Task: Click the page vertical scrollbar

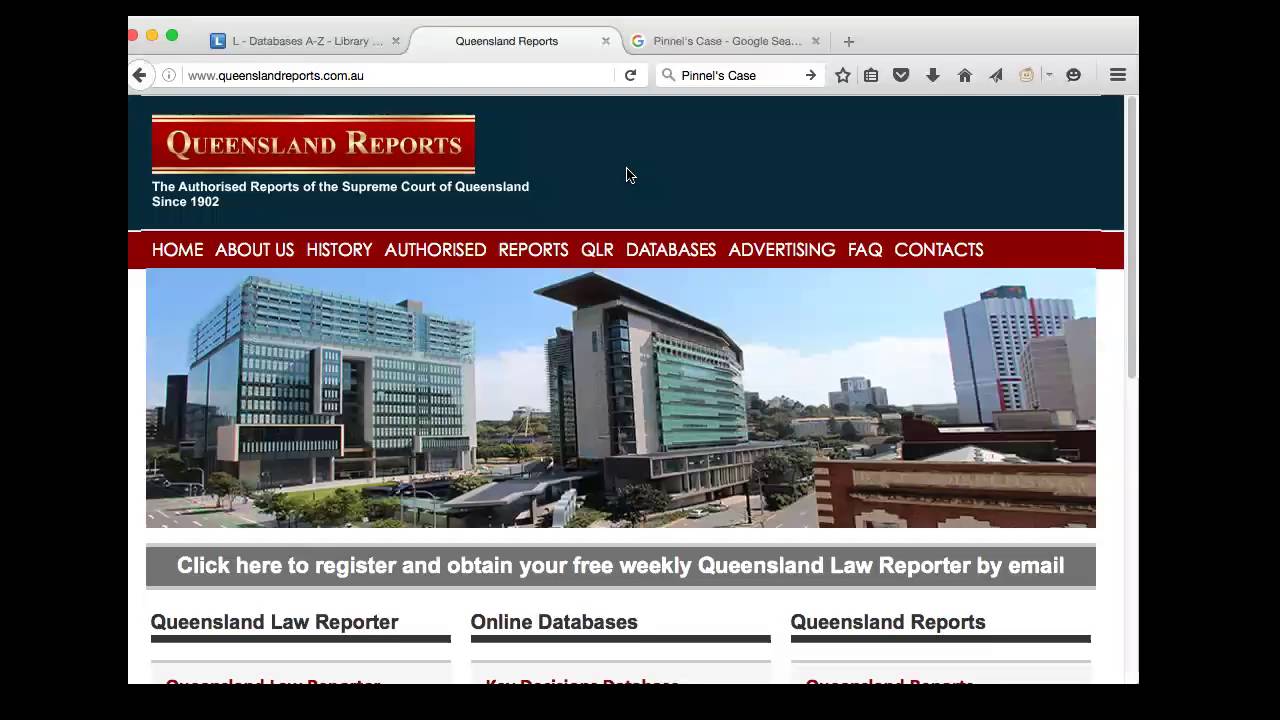Action: (1132, 238)
